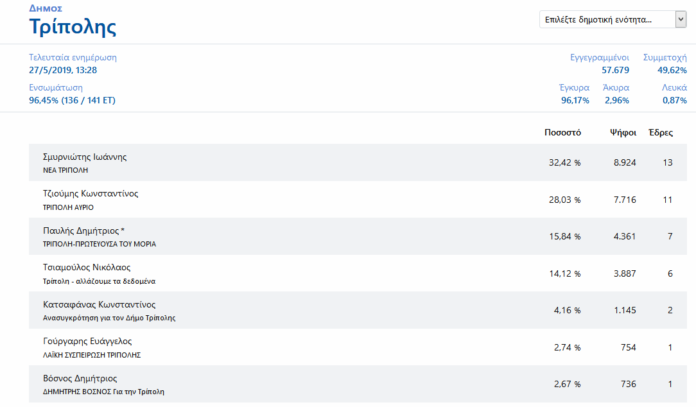Click the Άκυρα 2,96% statistic
The width and height of the screenshot is (696, 407).
coord(616,100)
